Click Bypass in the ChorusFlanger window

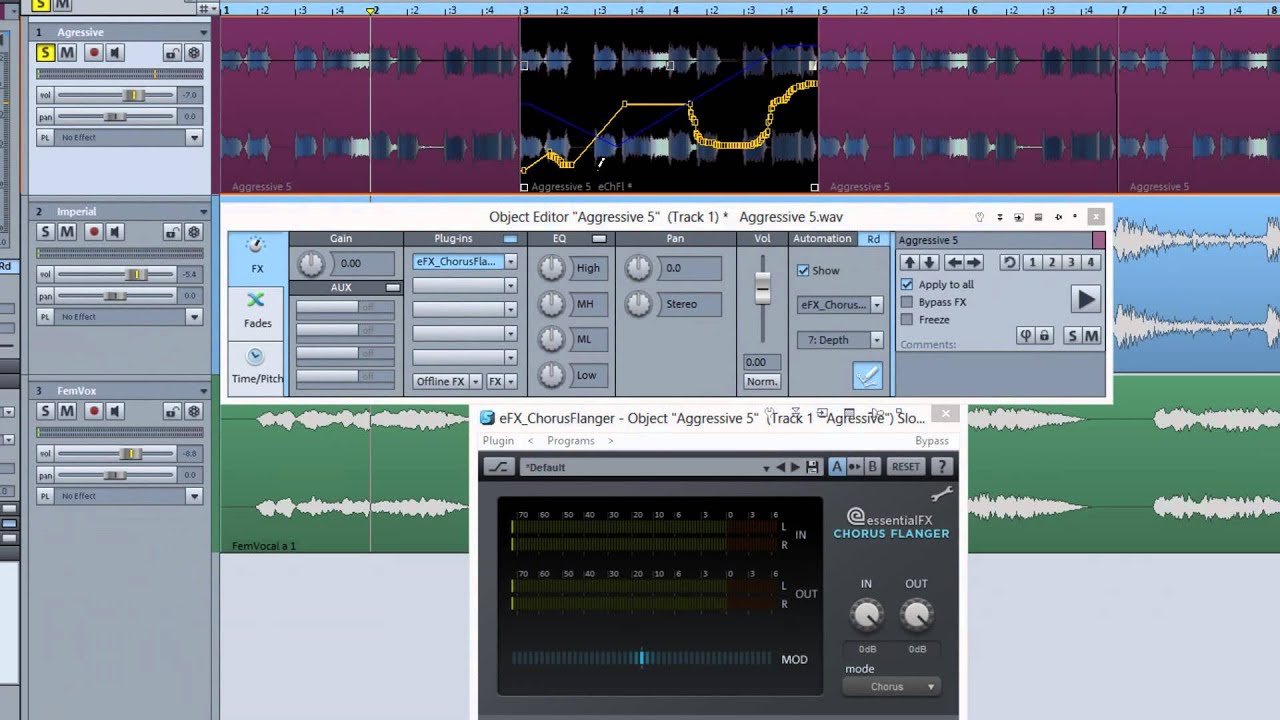click(x=932, y=441)
